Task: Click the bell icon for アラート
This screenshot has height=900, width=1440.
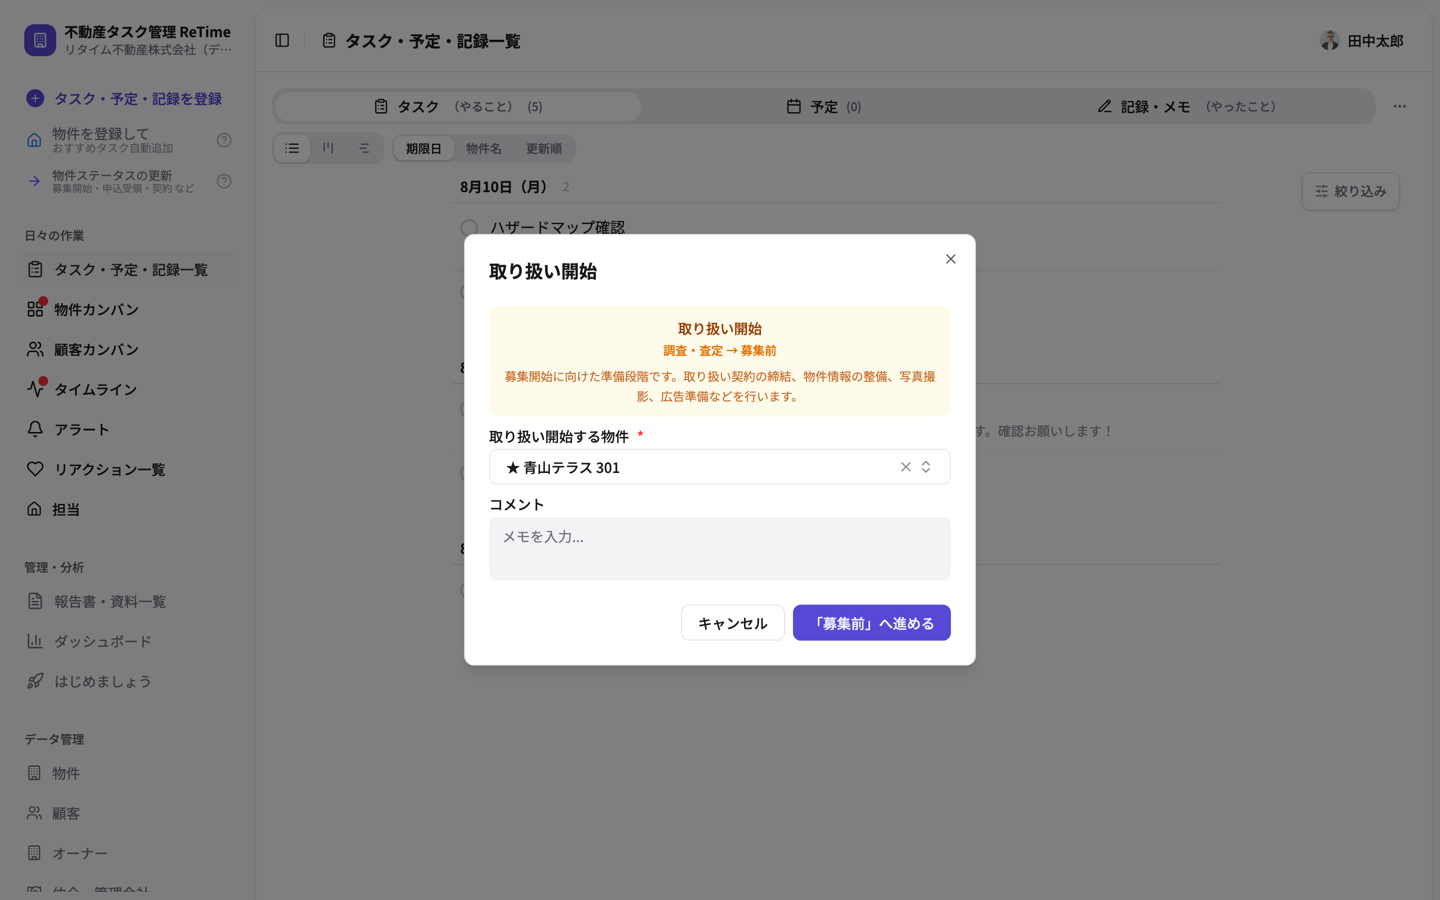Action: pyautogui.click(x=35, y=429)
